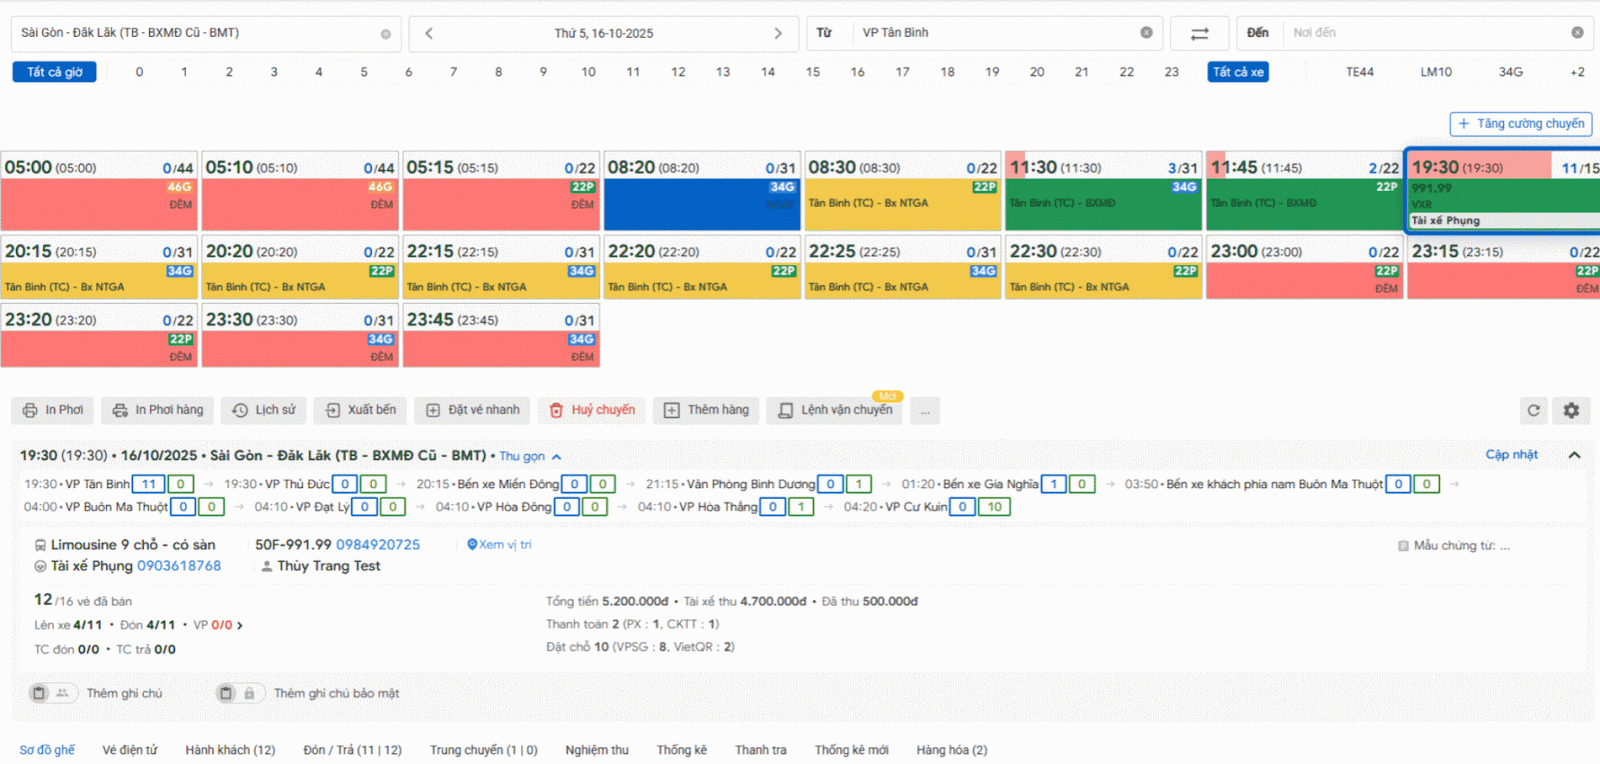Click the Xem vị trí location pin
The height and width of the screenshot is (764, 1600).
[x=473, y=545]
